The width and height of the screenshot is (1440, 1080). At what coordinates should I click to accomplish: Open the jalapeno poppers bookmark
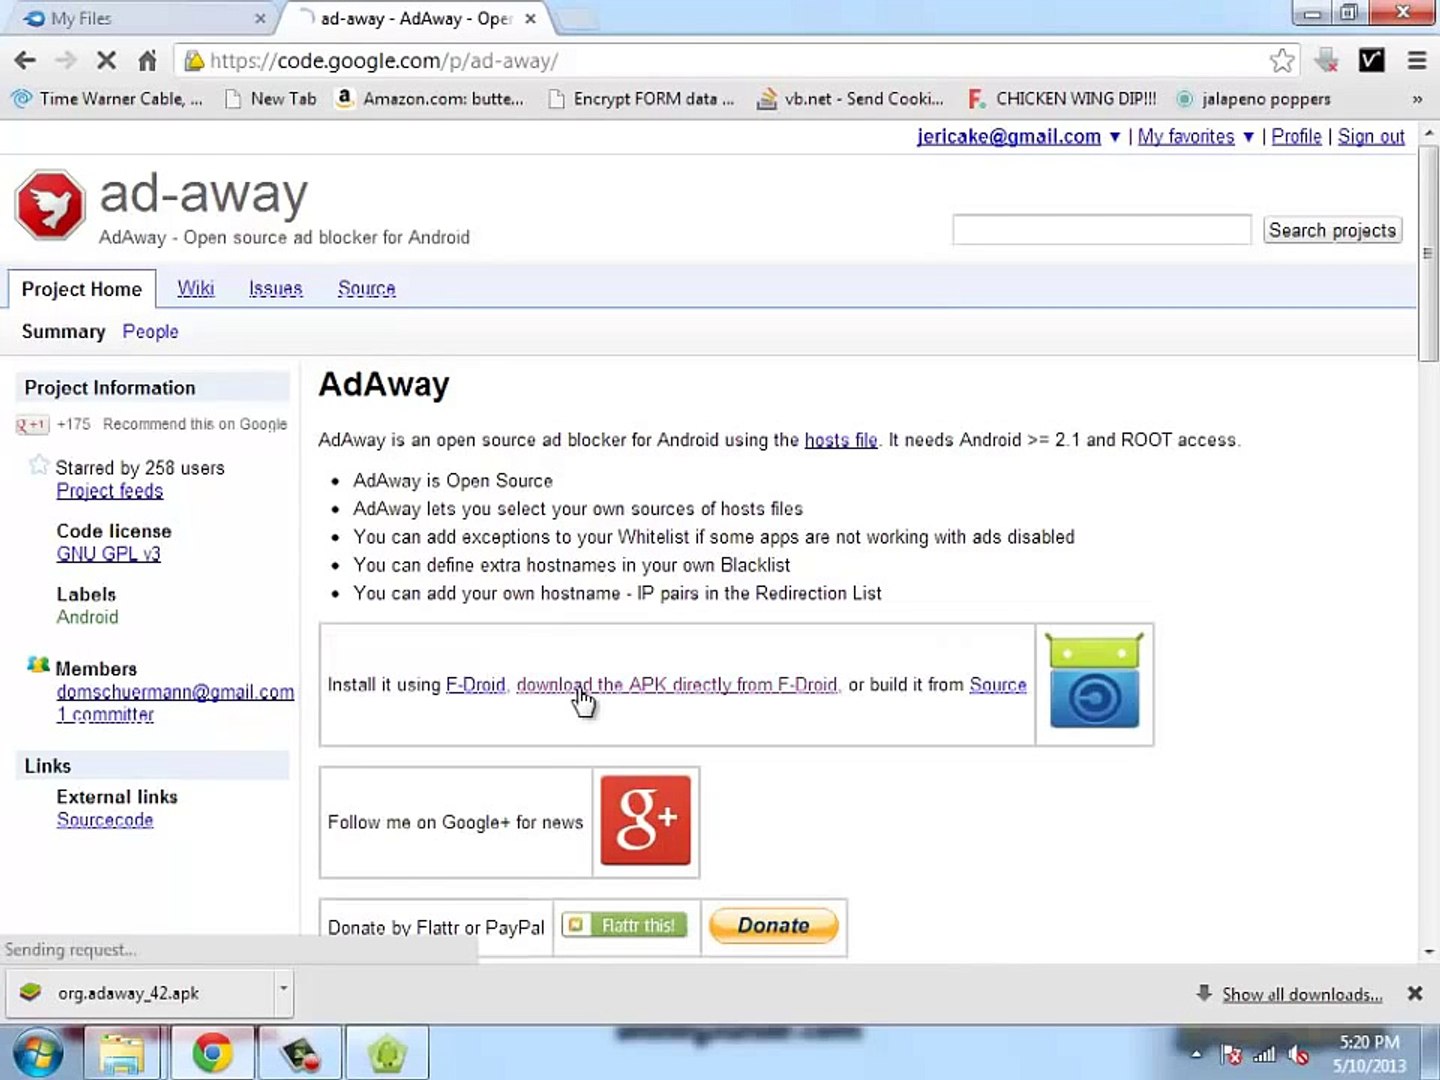click(x=1254, y=99)
